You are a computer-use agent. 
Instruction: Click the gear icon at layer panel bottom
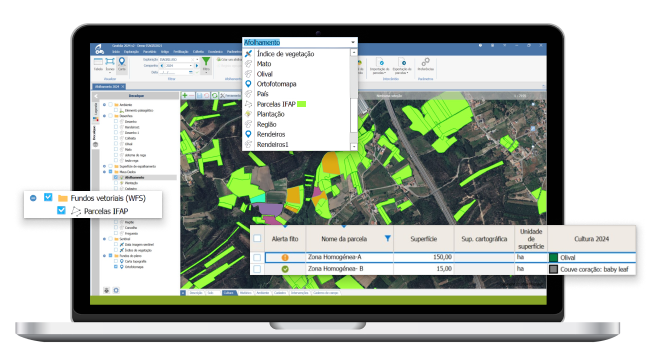pyautogui.click(x=116, y=290)
